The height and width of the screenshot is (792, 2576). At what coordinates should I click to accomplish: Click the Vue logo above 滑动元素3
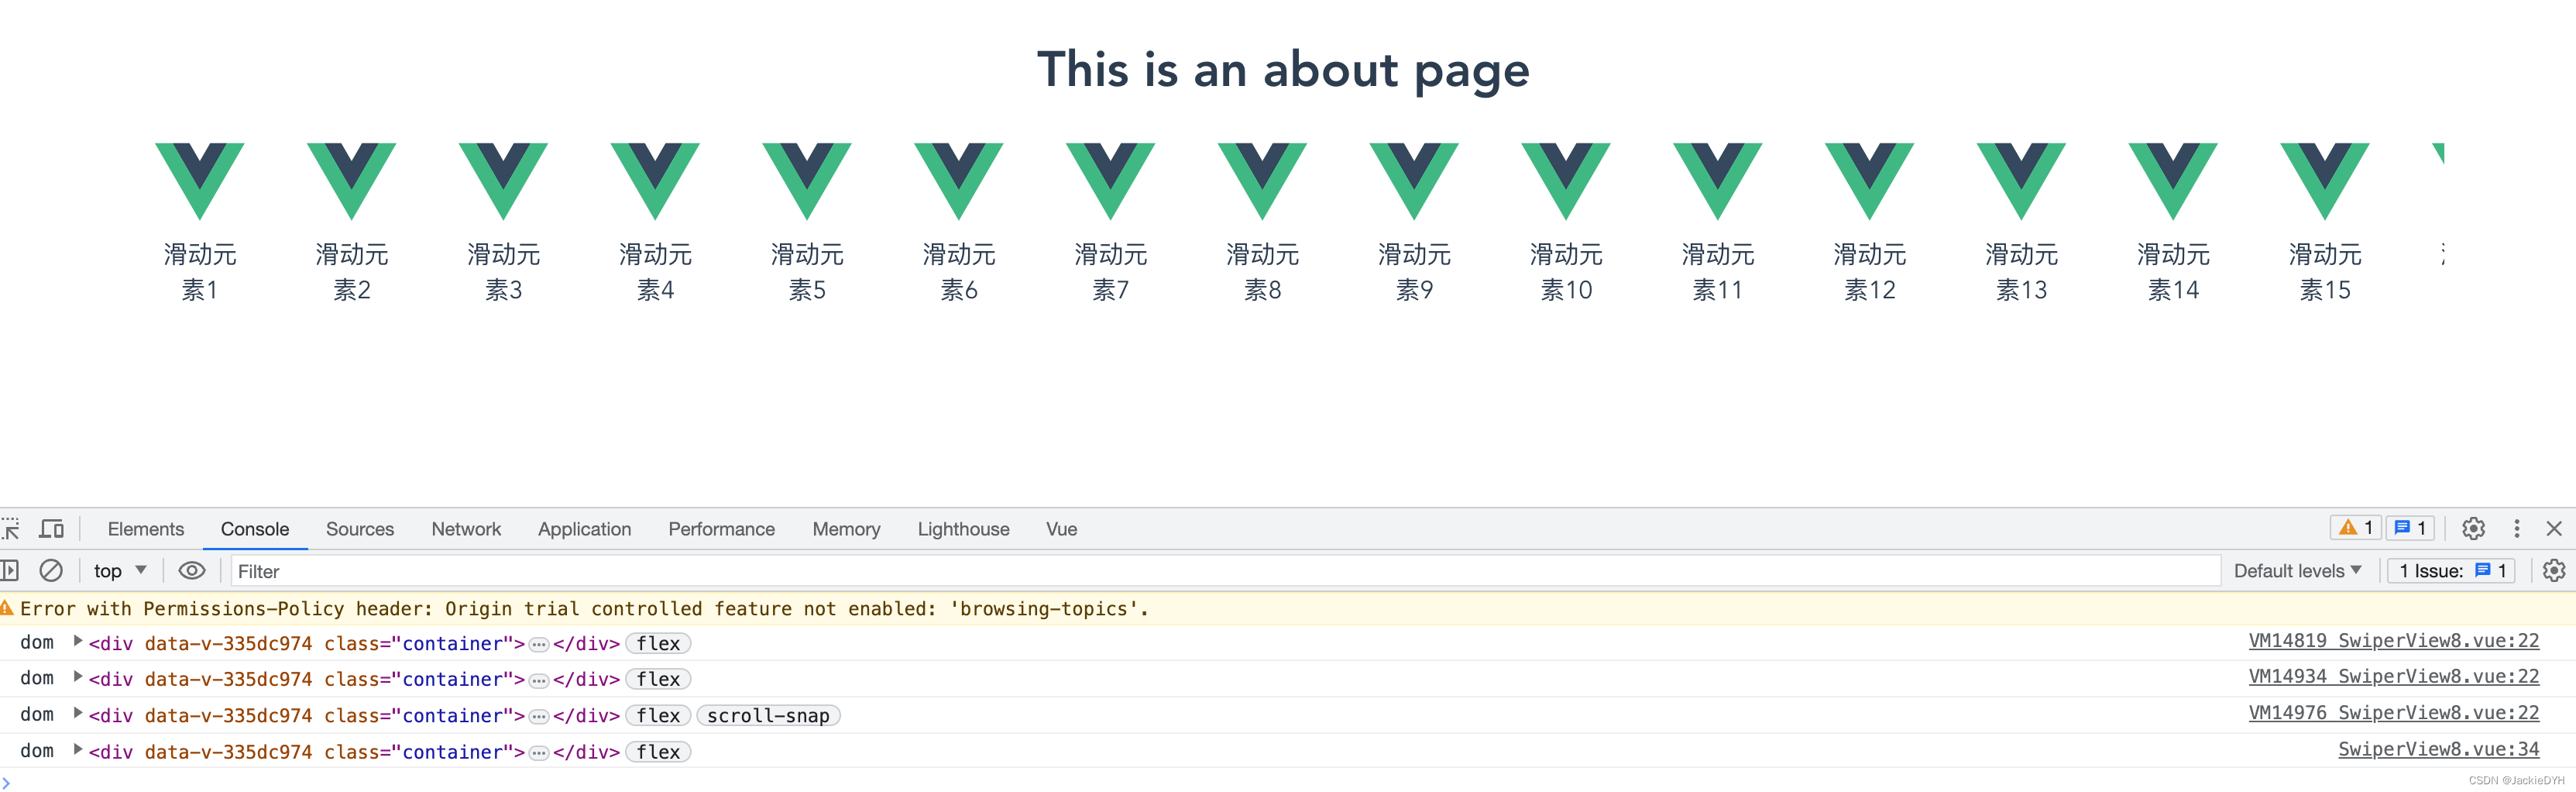coord(503,181)
